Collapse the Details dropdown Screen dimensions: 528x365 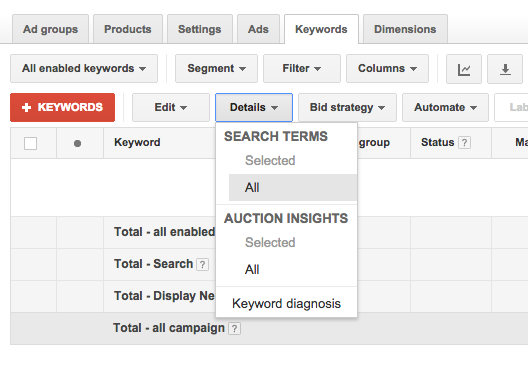(254, 107)
